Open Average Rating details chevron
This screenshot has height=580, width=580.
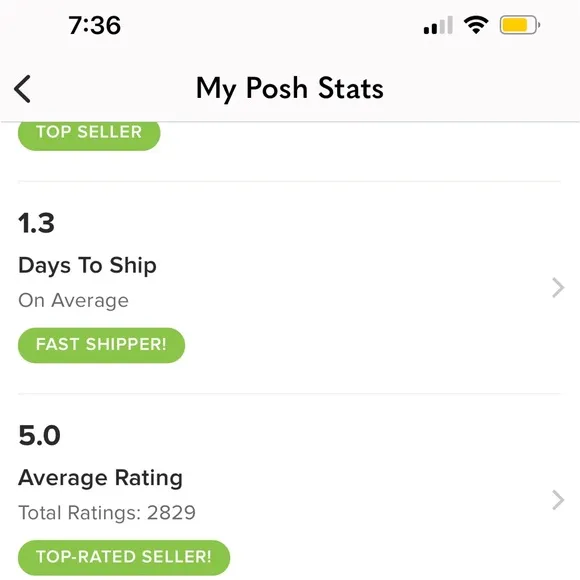[558, 500]
